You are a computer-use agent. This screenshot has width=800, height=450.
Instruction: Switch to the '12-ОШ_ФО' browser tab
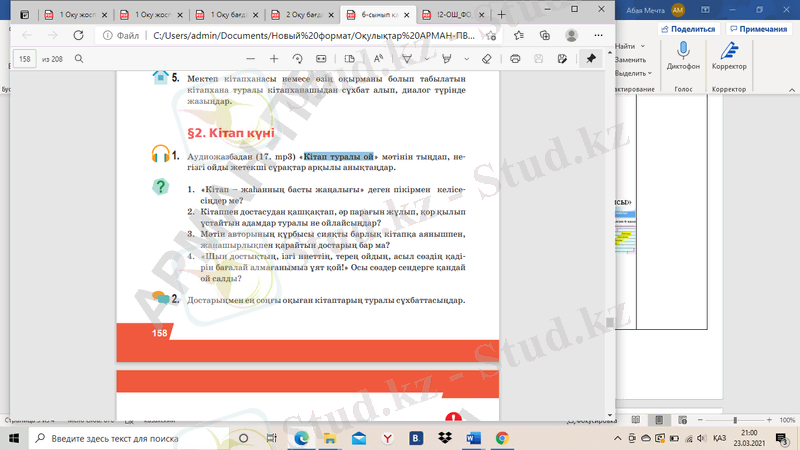click(452, 15)
